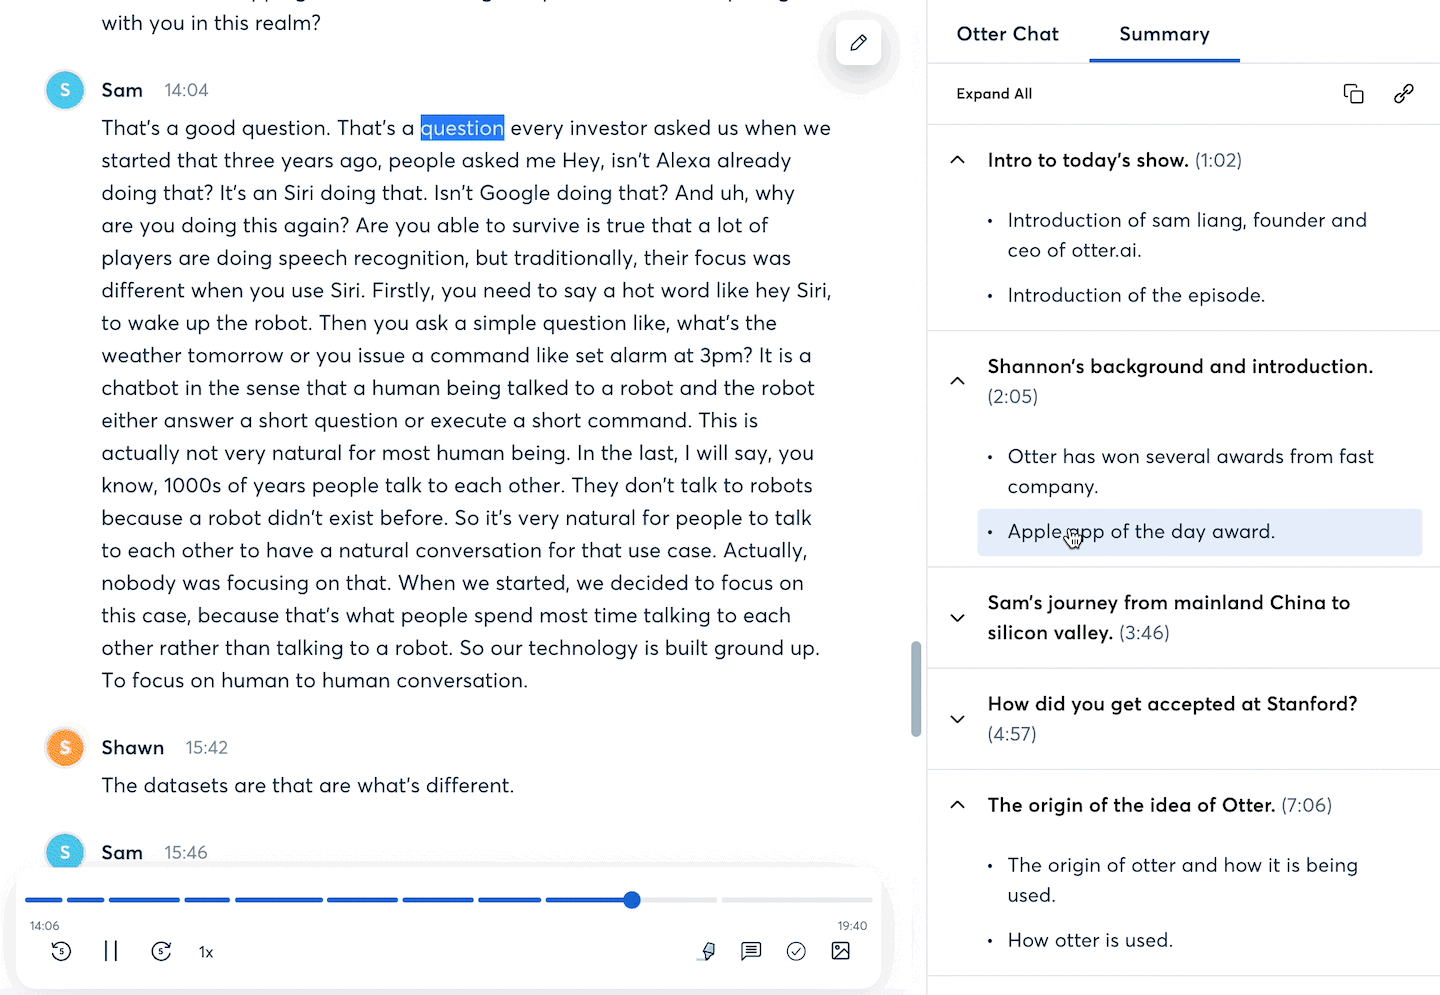The image size is (1440, 995).
Task: Copy the summary using the copy icon
Action: (1353, 93)
